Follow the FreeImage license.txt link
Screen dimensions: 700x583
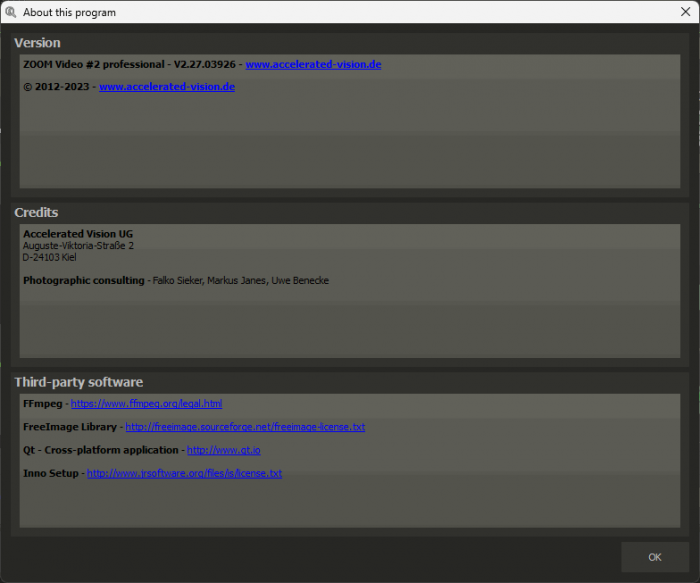[245, 427]
